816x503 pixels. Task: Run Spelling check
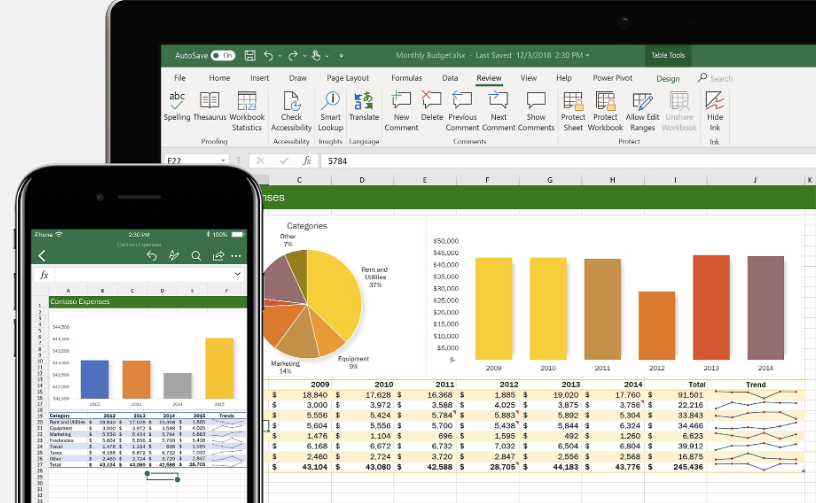(x=177, y=107)
